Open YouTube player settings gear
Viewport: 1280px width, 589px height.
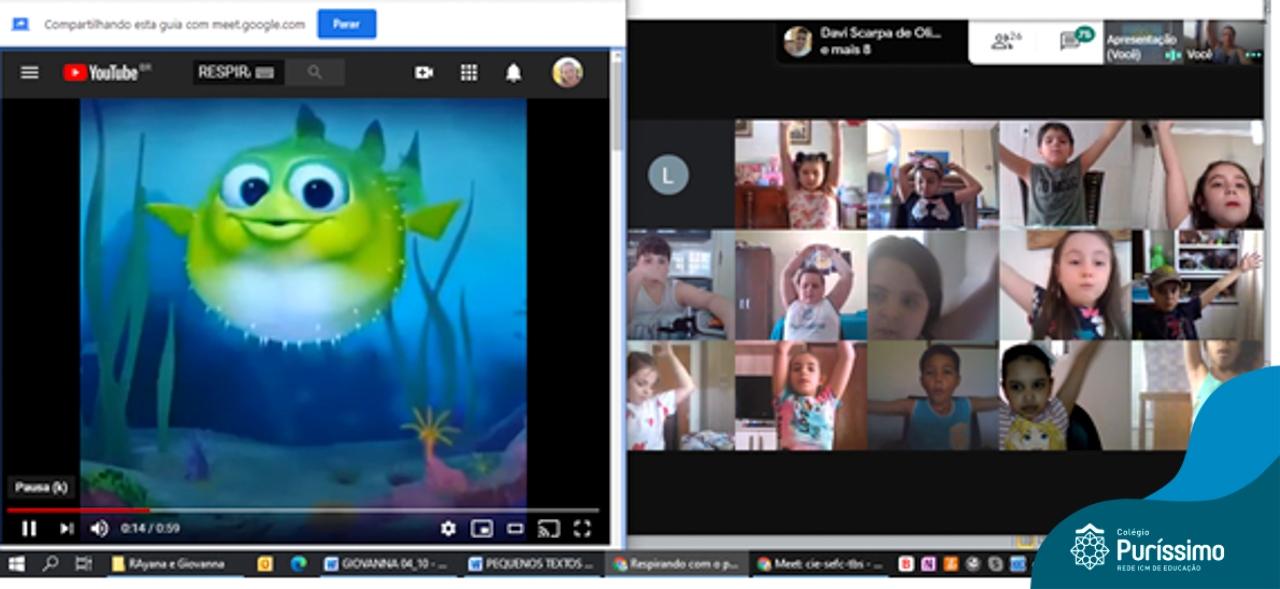tap(448, 528)
